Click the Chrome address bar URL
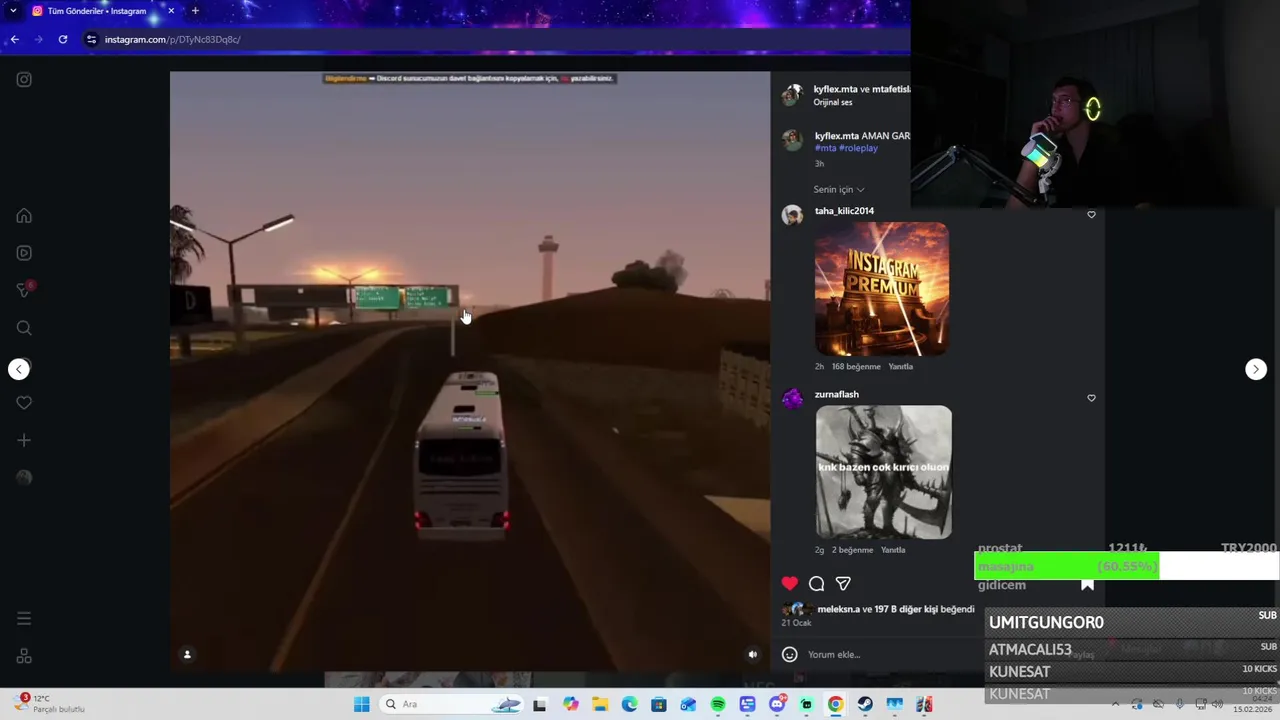1280x720 pixels. pos(172,39)
